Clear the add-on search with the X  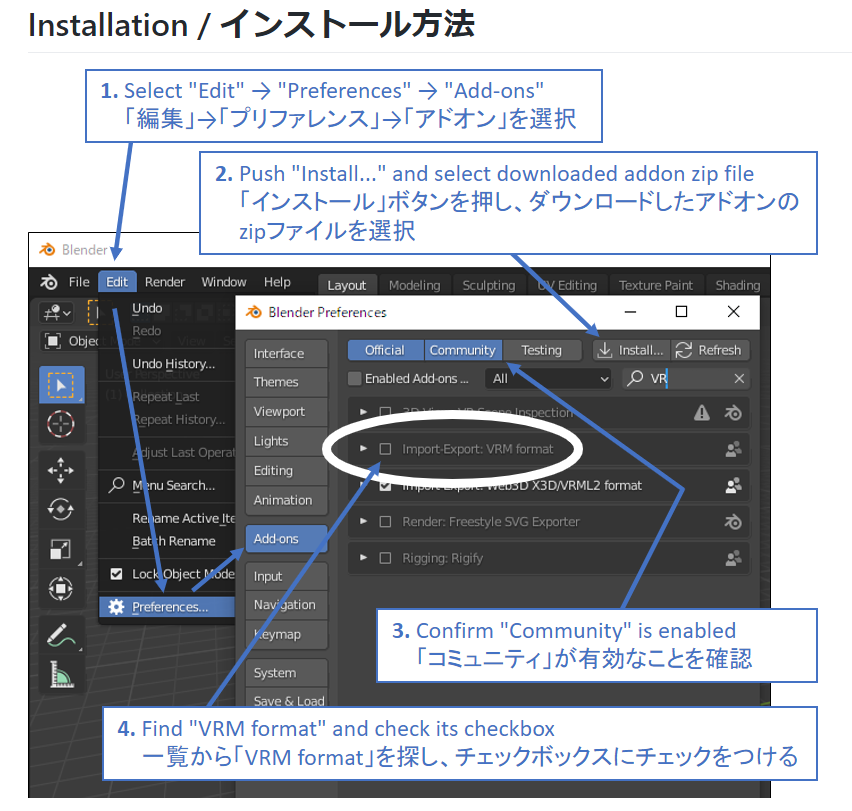739,379
